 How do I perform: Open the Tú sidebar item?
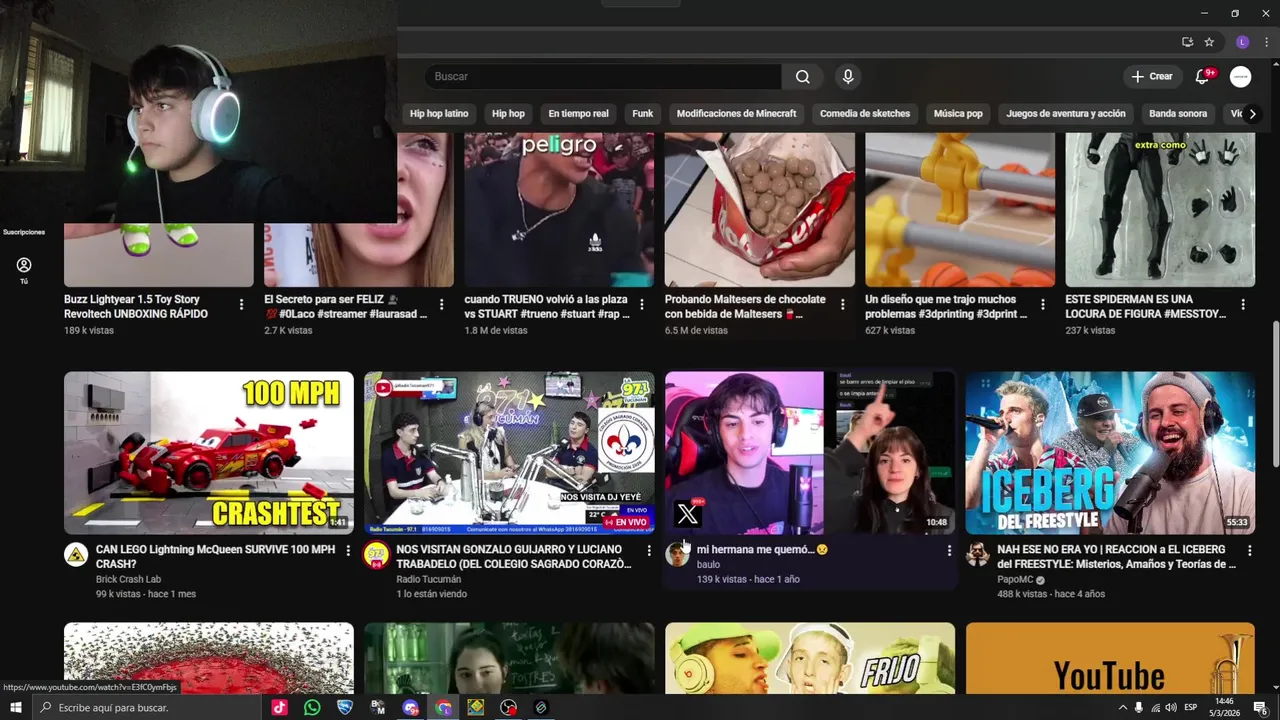24,270
